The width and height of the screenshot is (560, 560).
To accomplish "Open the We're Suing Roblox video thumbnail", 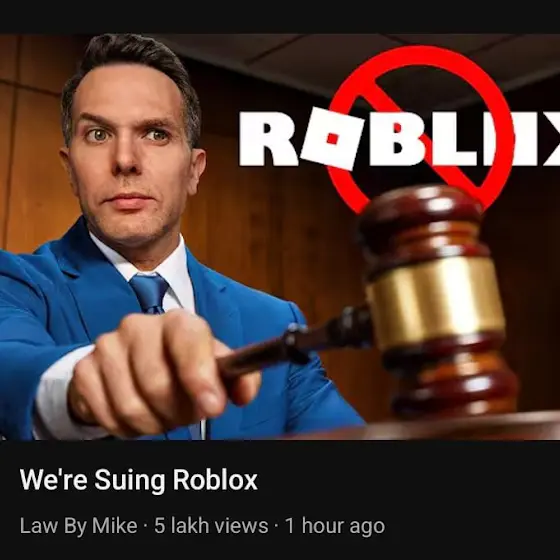I will click(x=280, y=237).
